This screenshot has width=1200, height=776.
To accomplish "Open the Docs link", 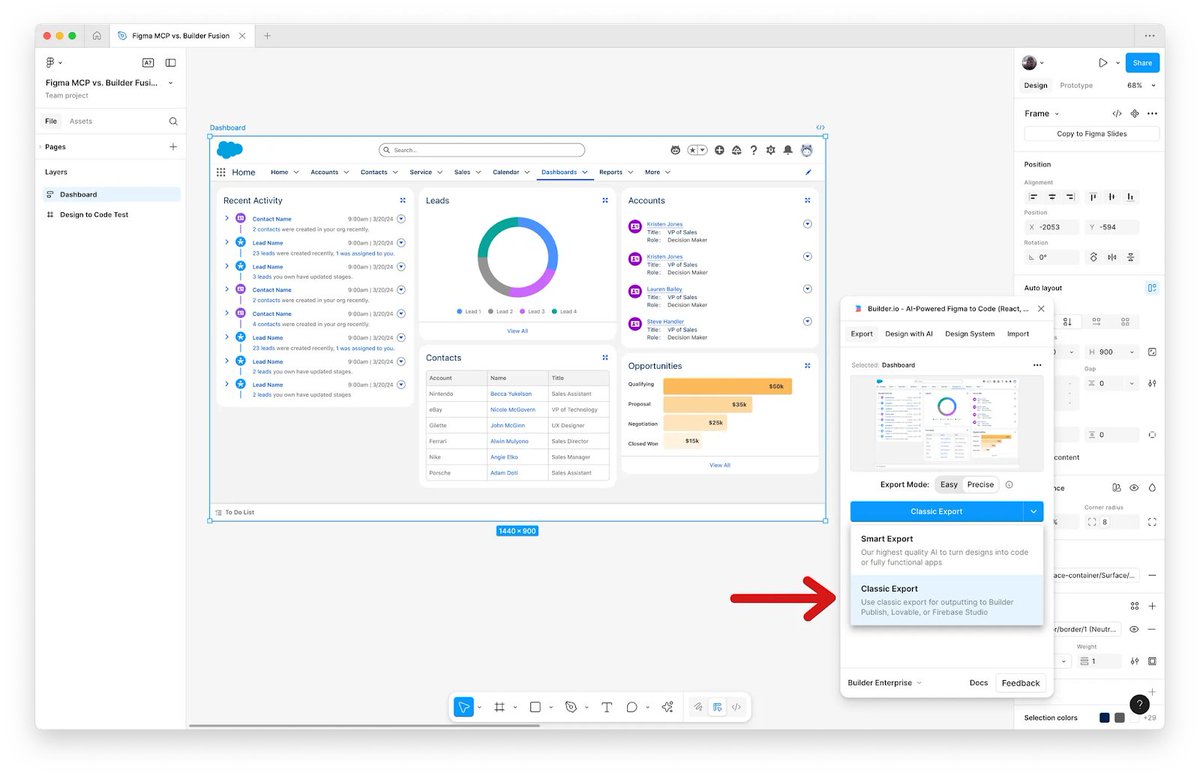I will pyautogui.click(x=979, y=683).
